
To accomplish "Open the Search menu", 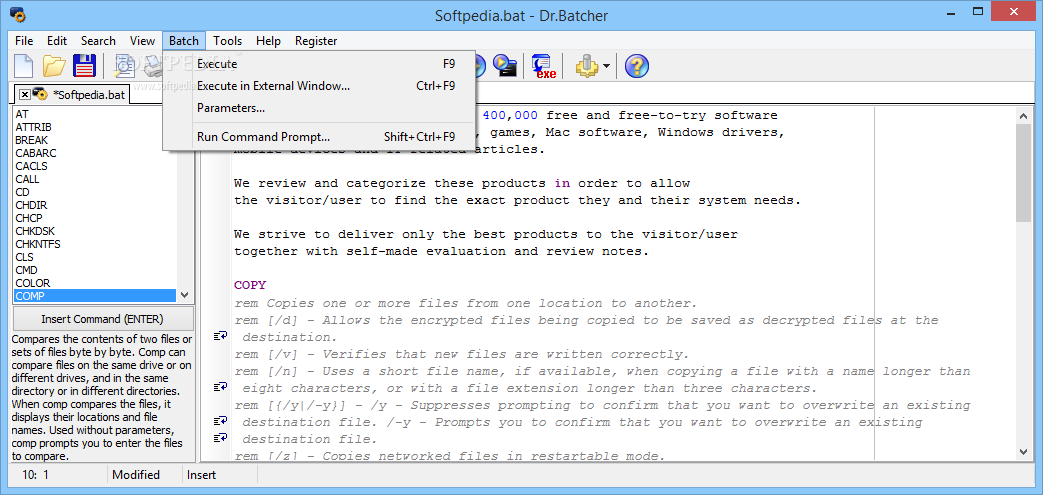I will [98, 41].
